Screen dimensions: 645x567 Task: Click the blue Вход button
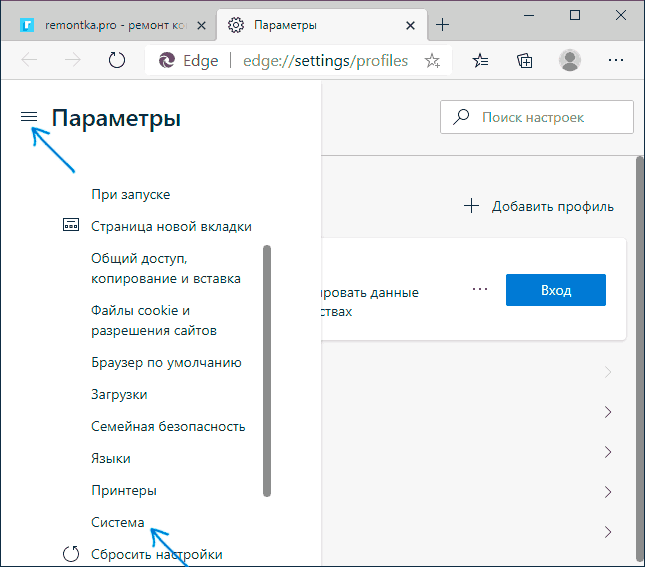(x=556, y=290)
